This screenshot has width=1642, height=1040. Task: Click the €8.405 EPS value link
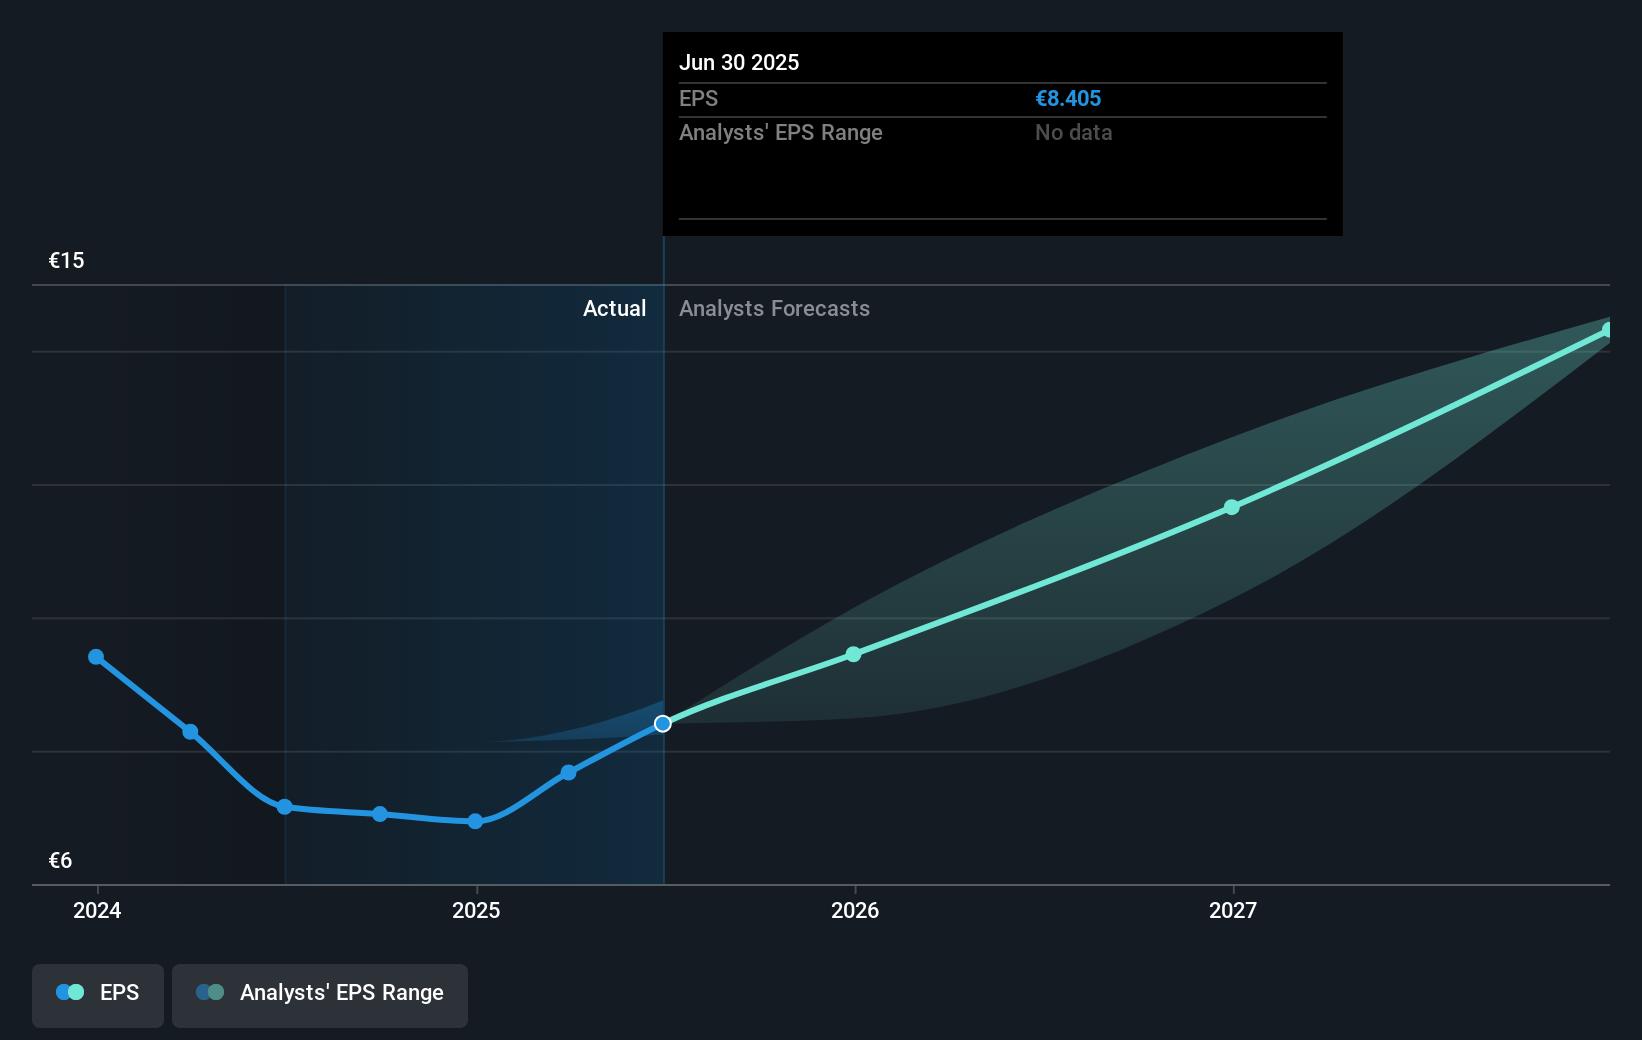(x=1068, y=99)
